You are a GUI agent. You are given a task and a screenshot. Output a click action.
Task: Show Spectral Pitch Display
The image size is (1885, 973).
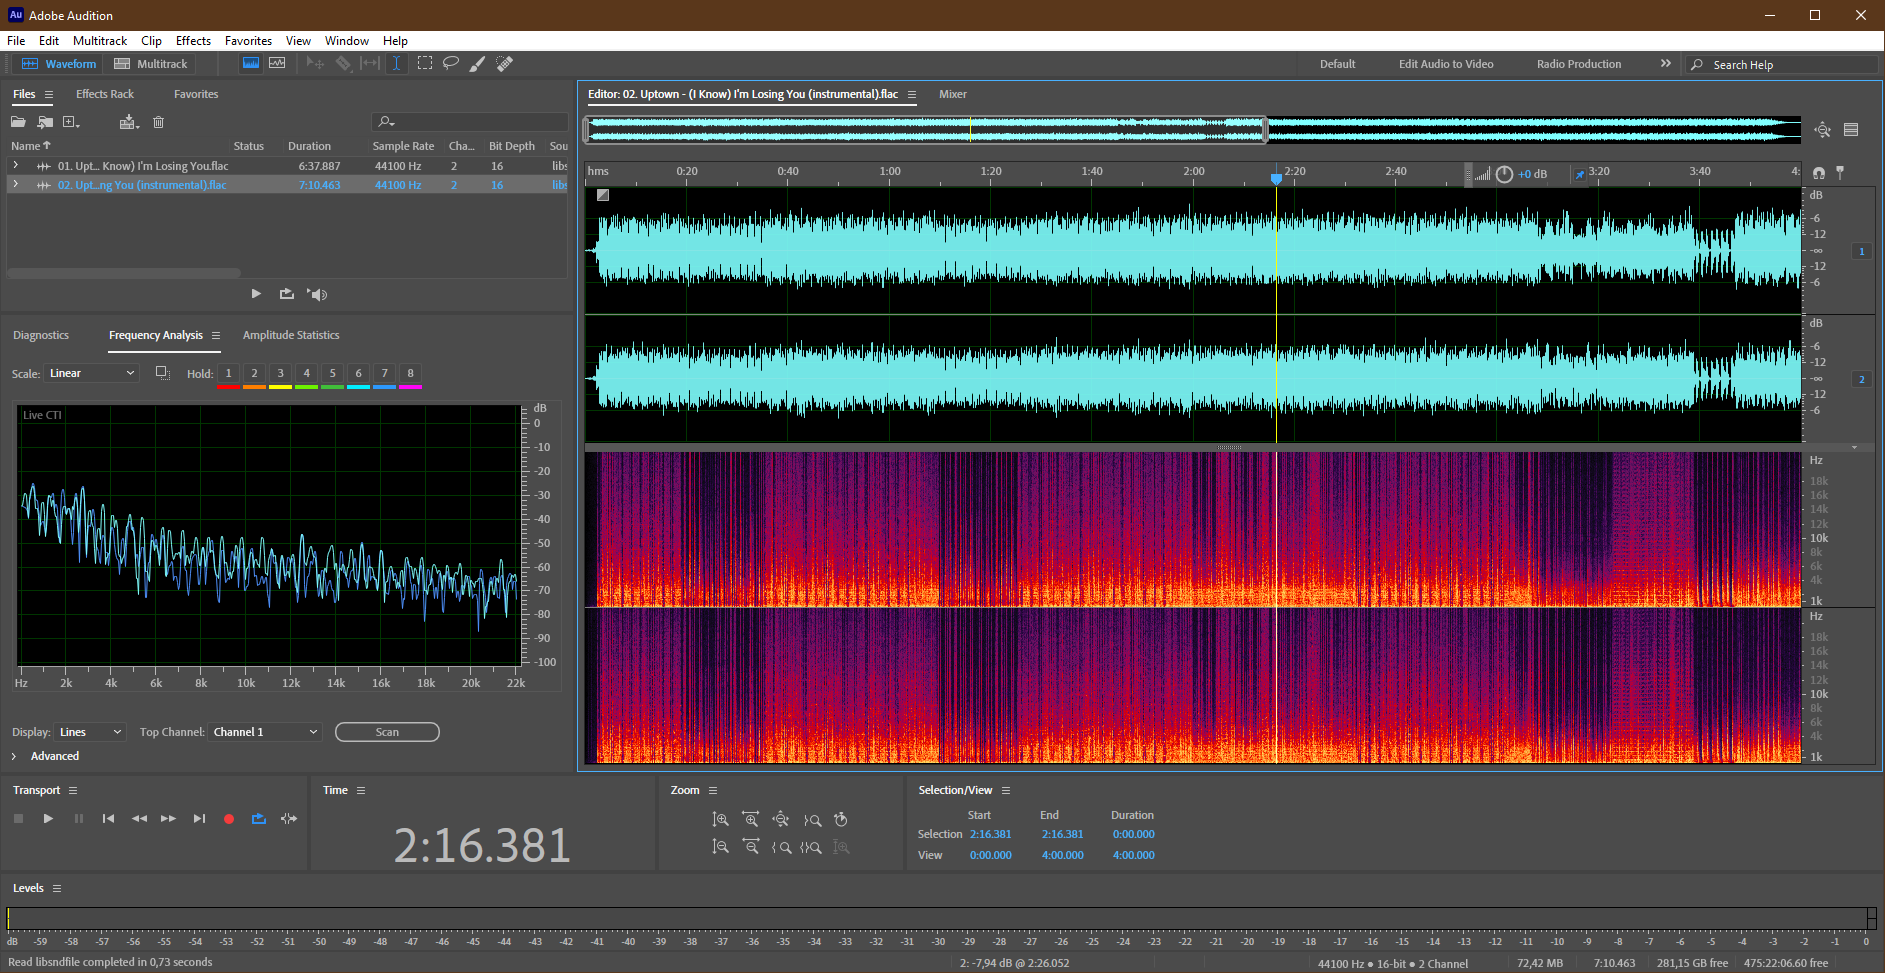click(x=277, y=63)
